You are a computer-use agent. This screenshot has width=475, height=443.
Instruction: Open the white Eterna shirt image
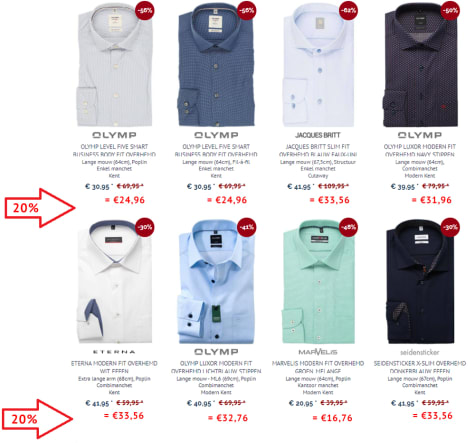[x=114, y=282]
